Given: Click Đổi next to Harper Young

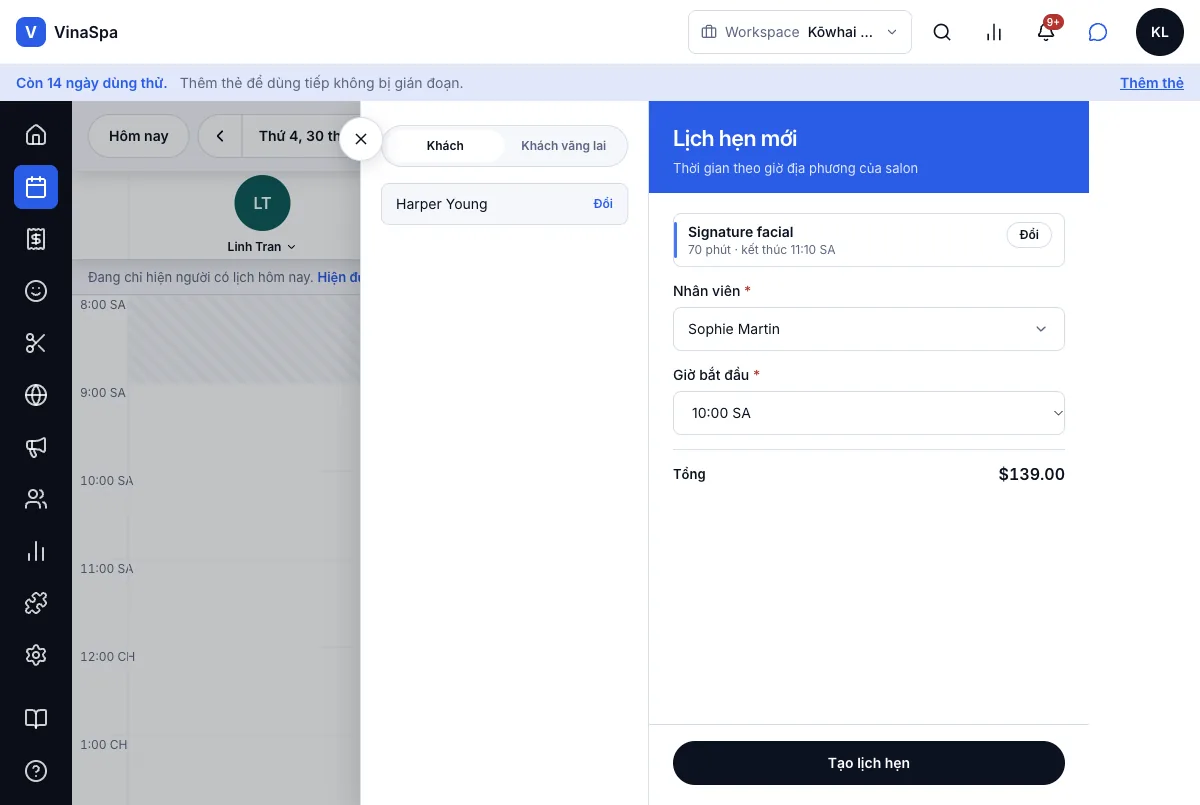Looking at the screenshot, I should click(x=603, y=204).
